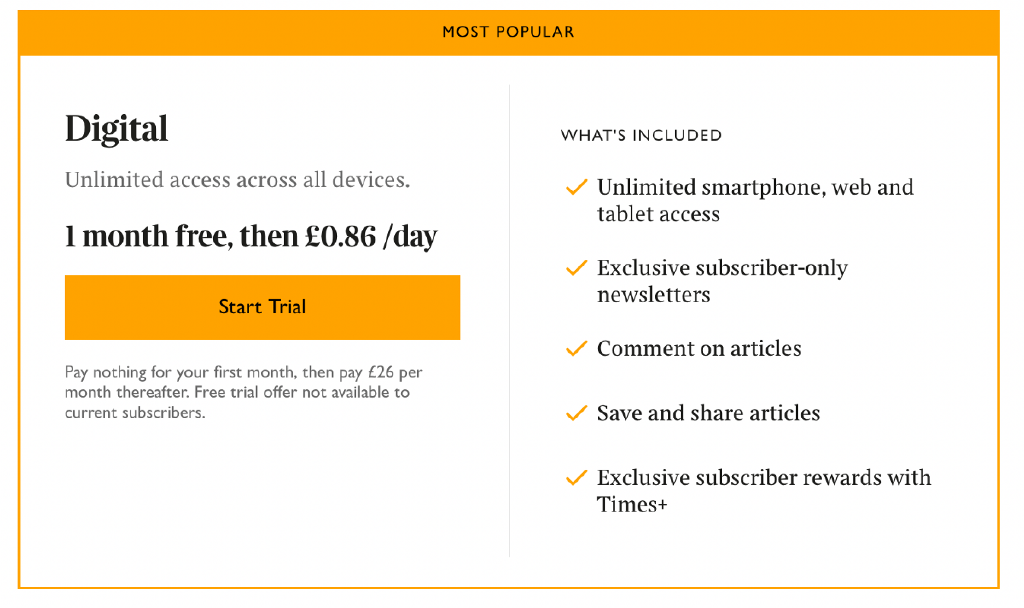Screen dimensions: 1024x608
Task: Click checkmark next to Save and share articles
Action: tap(576, 413)
